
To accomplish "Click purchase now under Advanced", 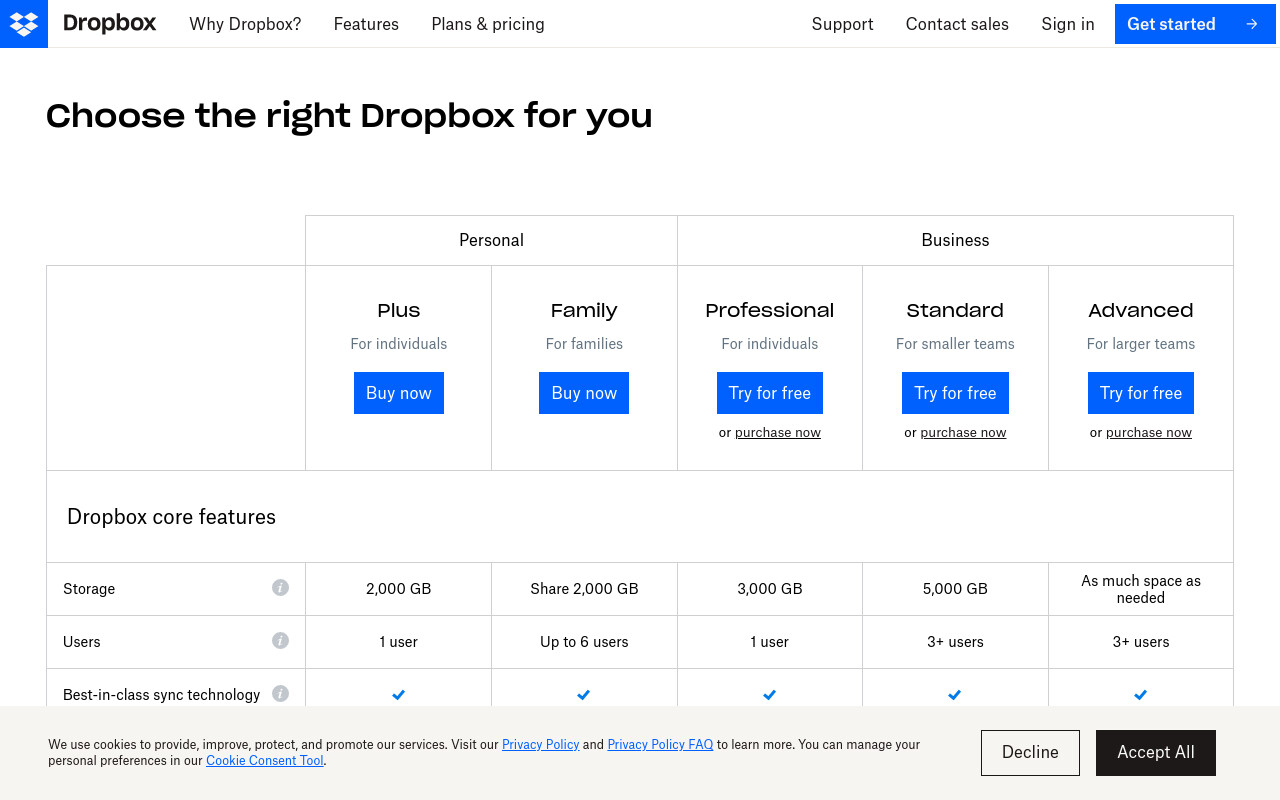I will tap(1149, 433).
